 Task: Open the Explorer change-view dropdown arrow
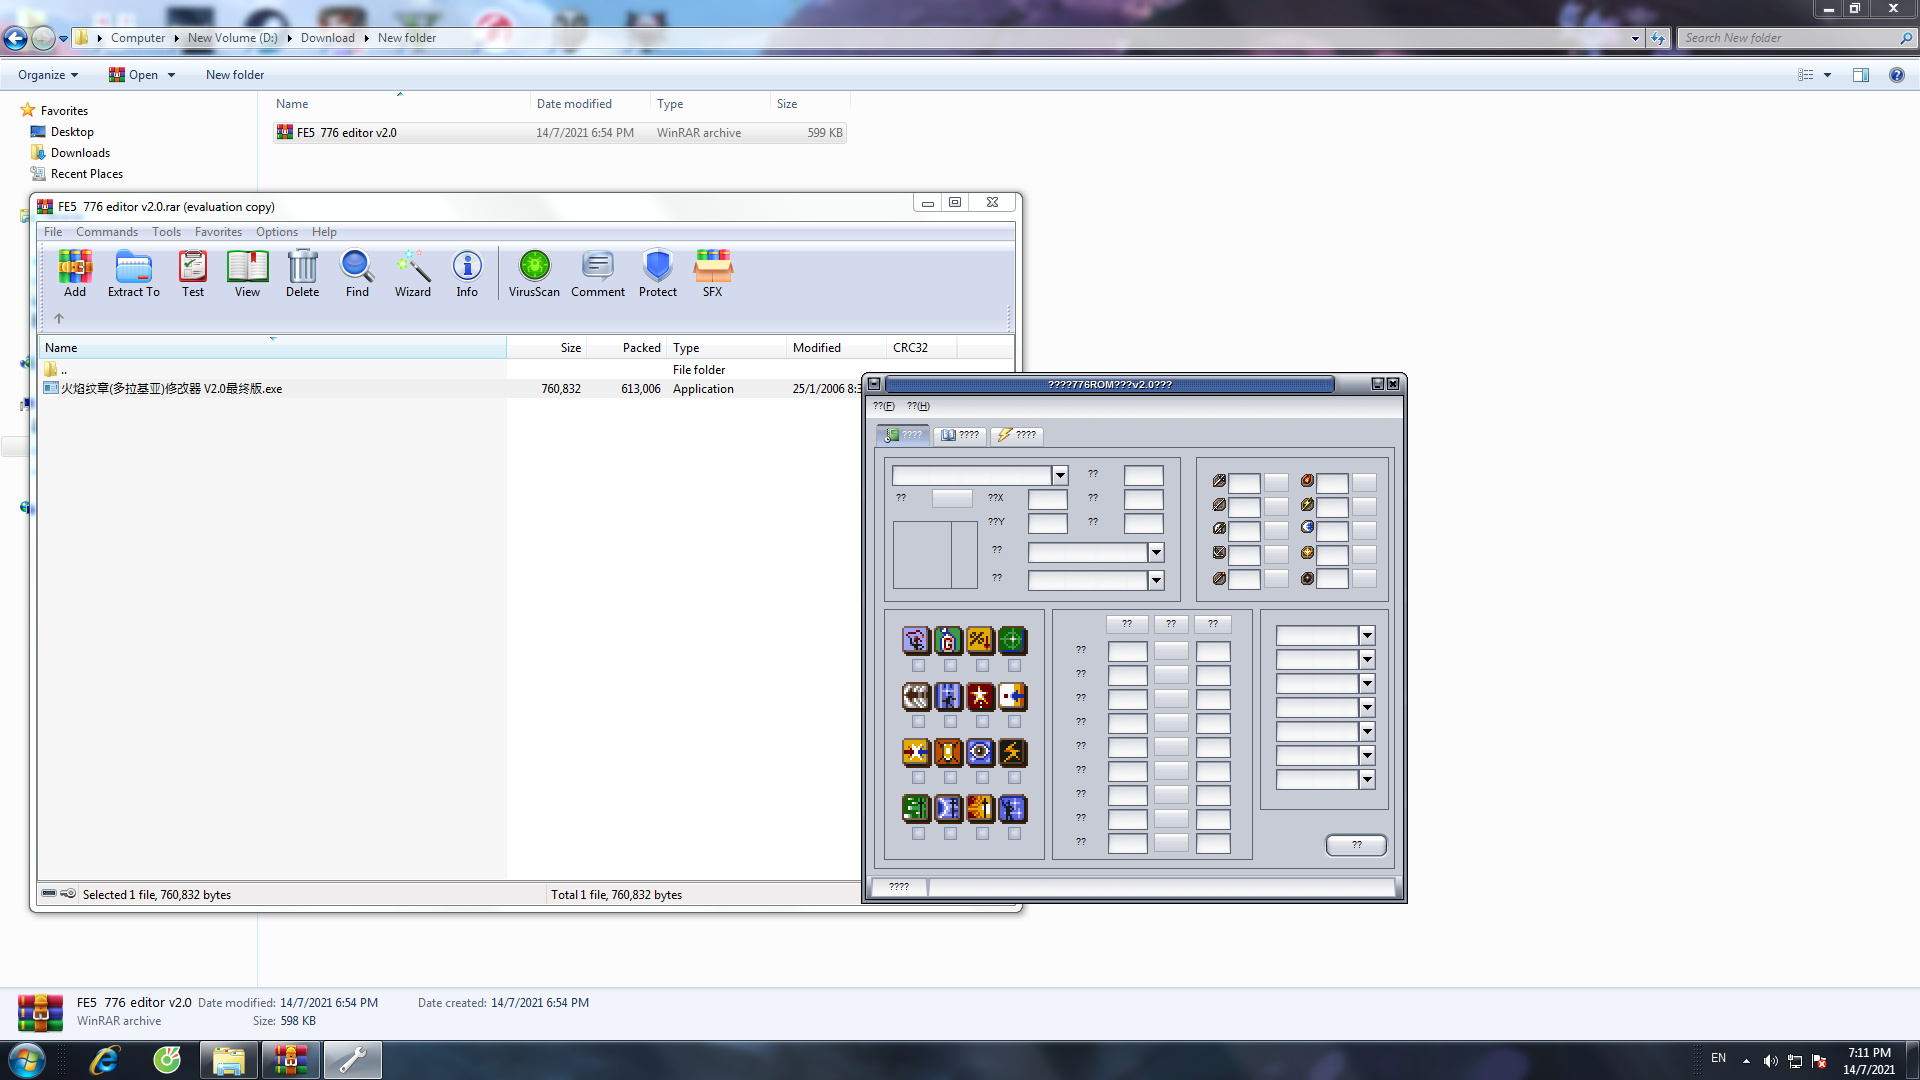pos(1827,75)
